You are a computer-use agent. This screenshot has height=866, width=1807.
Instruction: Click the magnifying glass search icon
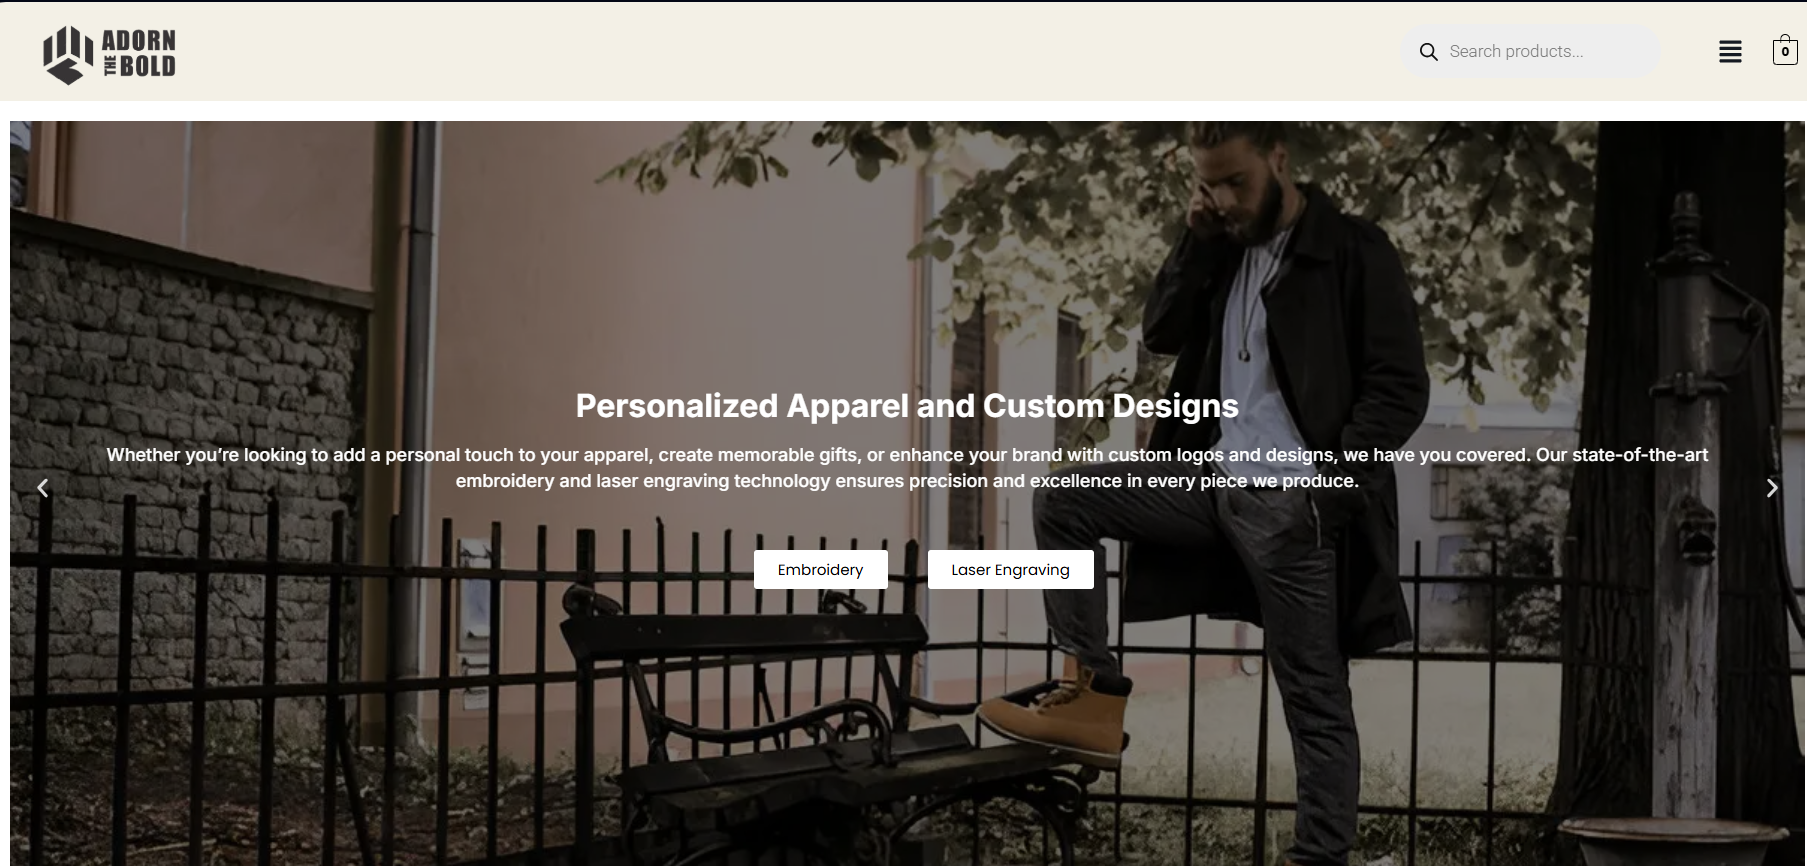coord(1428,52)
